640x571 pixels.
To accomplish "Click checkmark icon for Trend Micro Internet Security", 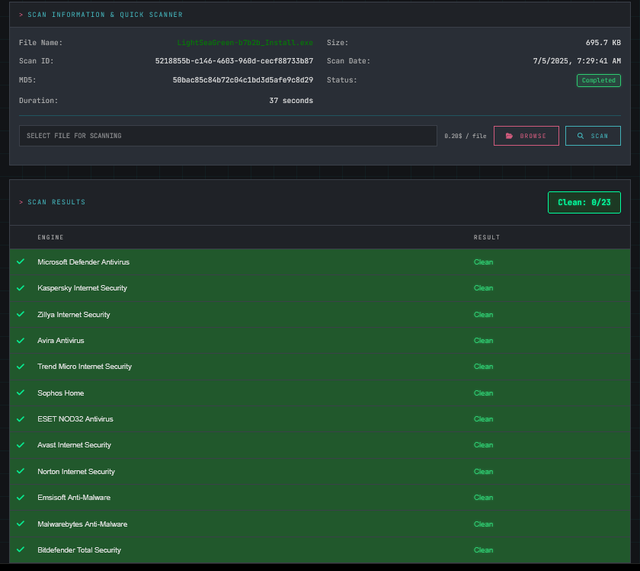I will [20, 367].
